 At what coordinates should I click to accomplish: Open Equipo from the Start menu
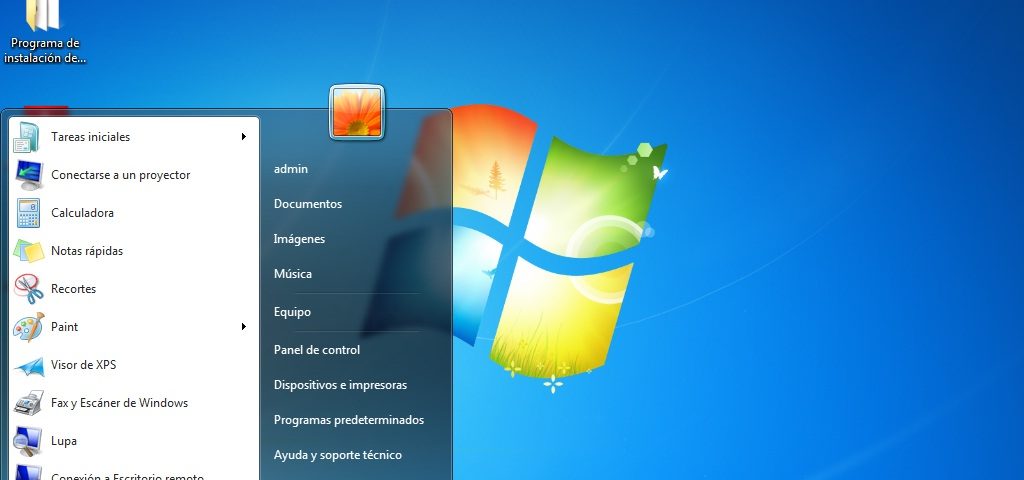point(292,312)
